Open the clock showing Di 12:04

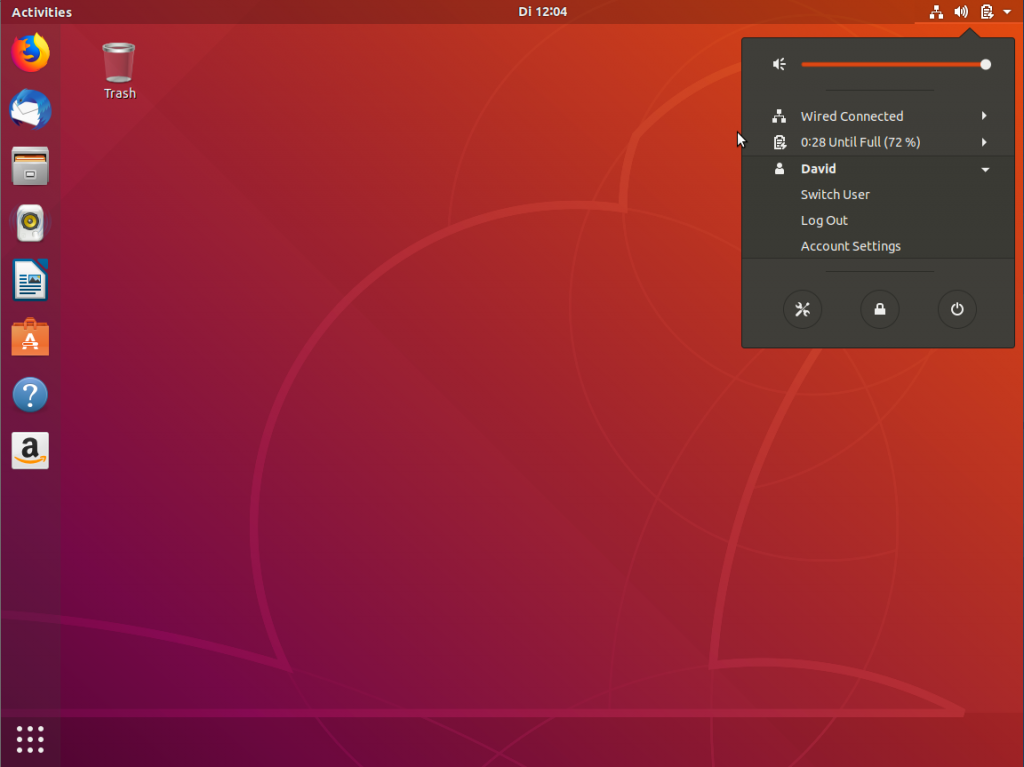[543, 12]
